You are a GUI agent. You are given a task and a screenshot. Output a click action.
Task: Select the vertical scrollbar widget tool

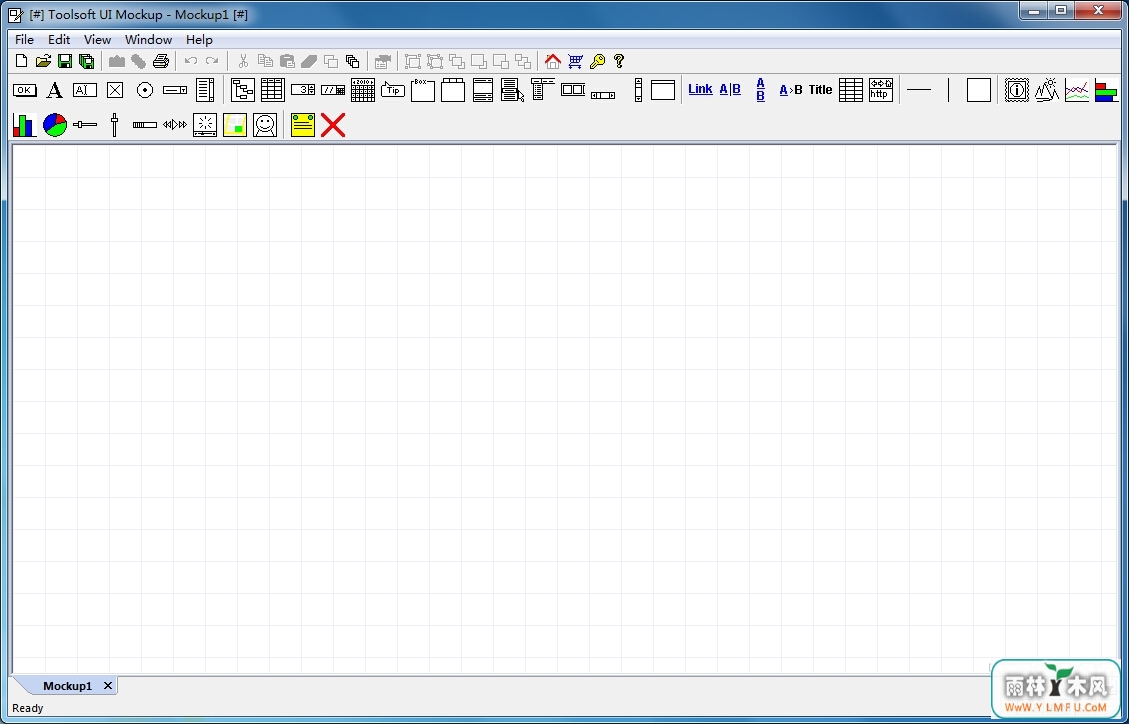tap(638, 90)
